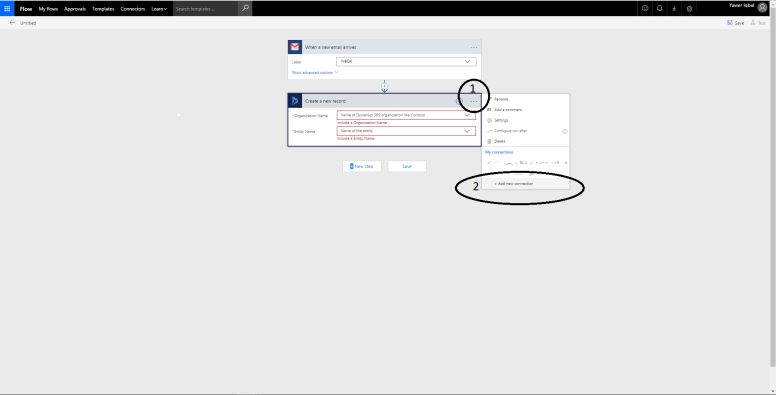Open notifications bell icon
Viewport: 776px width, 395px height.
(660, 8)
